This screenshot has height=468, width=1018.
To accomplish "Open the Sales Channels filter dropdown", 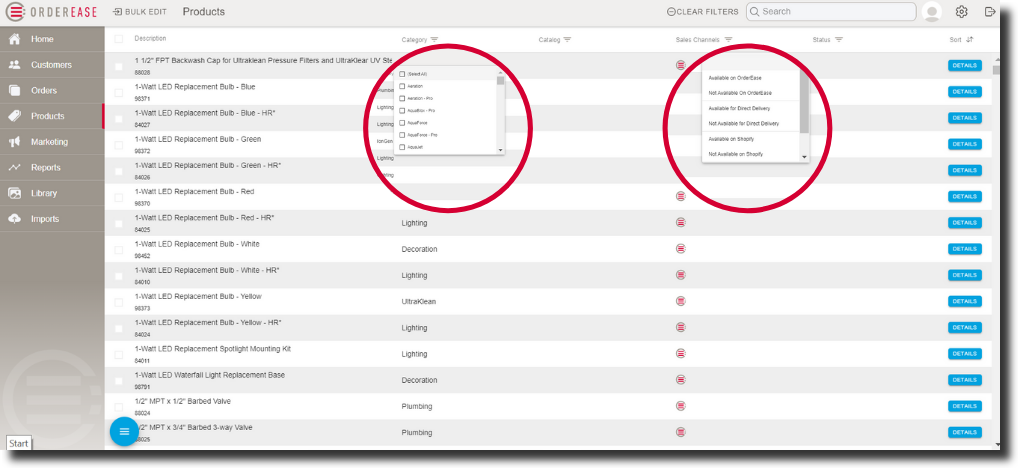I will tap(728, 40).
